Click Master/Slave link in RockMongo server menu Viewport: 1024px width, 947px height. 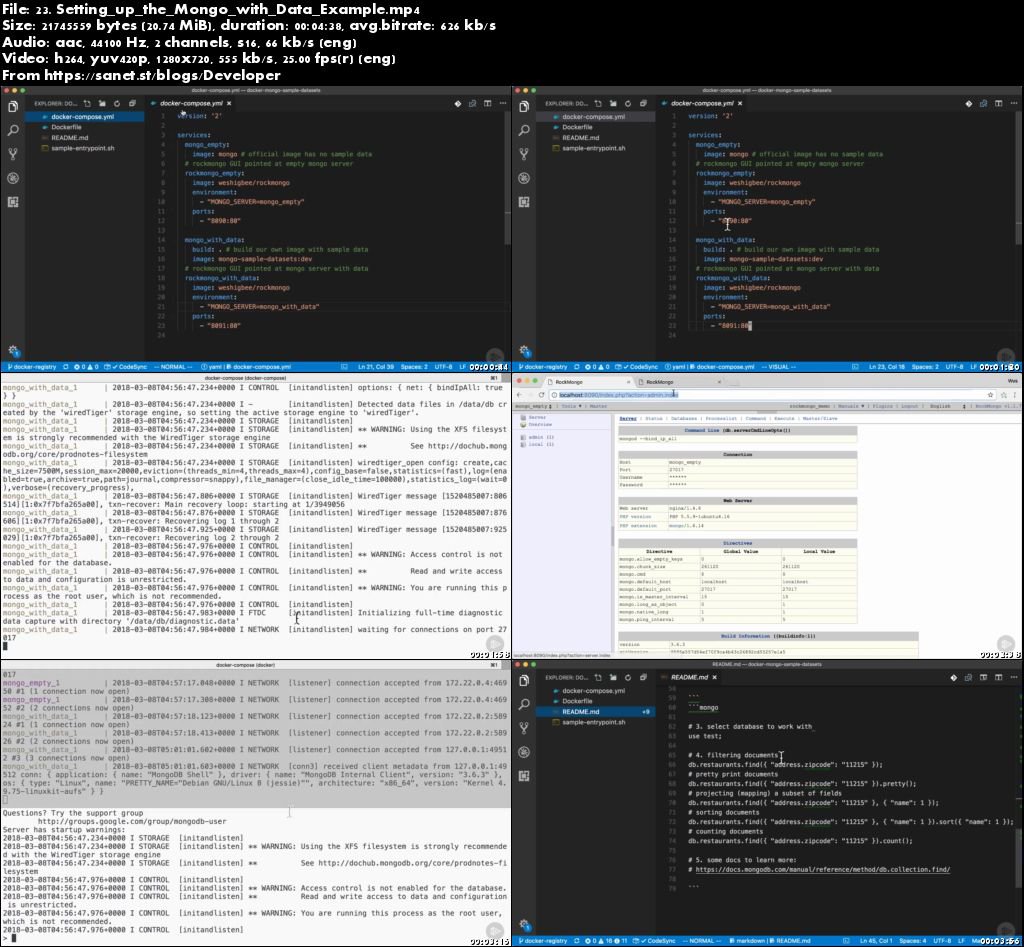[x=820, y=419]
